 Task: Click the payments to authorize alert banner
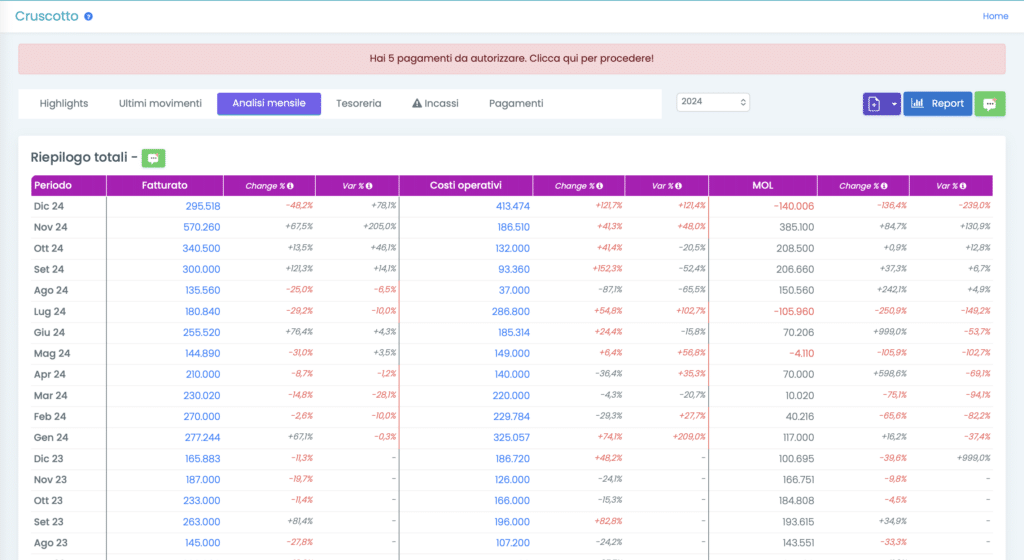coord(512,59)
